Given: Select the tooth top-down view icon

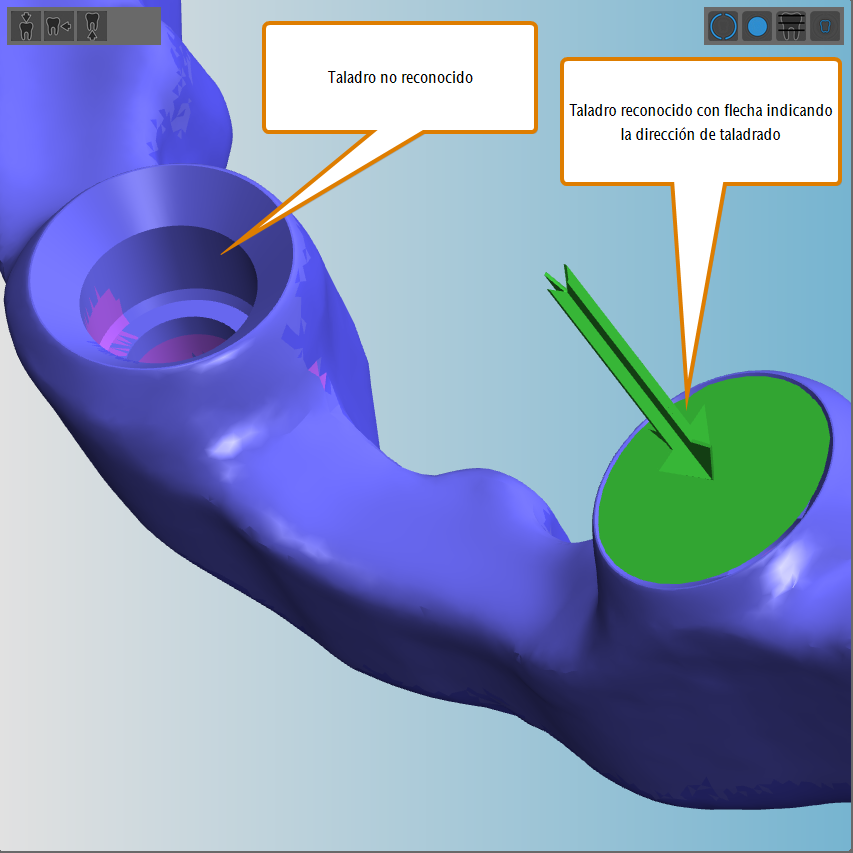Looking at the screenshot, I should [x=26, y=26].
